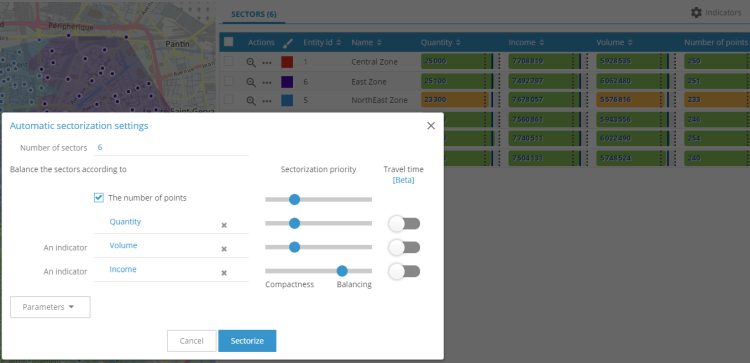Zoom to the NorthEast Zone sector
Image resolution: width=750 pixels, height=363 pixels.
(251, 100)
